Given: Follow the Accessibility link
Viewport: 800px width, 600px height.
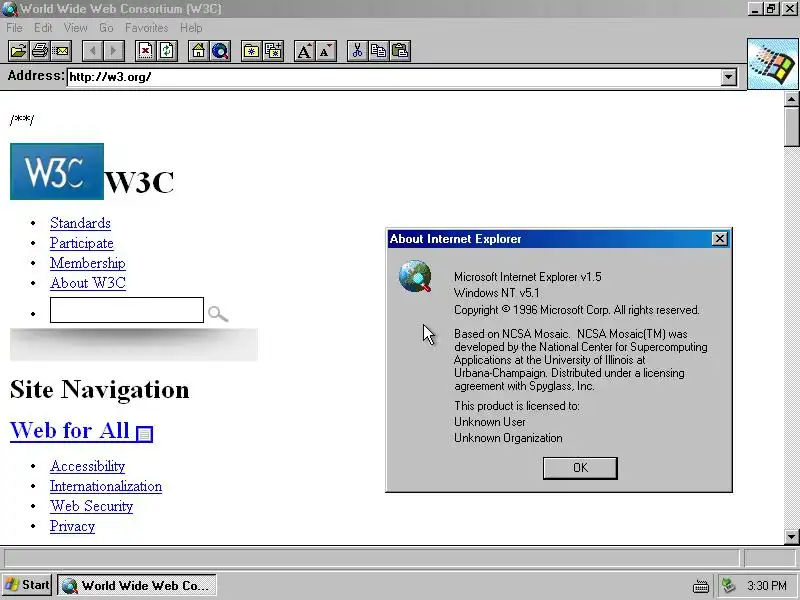Looking at the screenshot, I should click(87, 466).
